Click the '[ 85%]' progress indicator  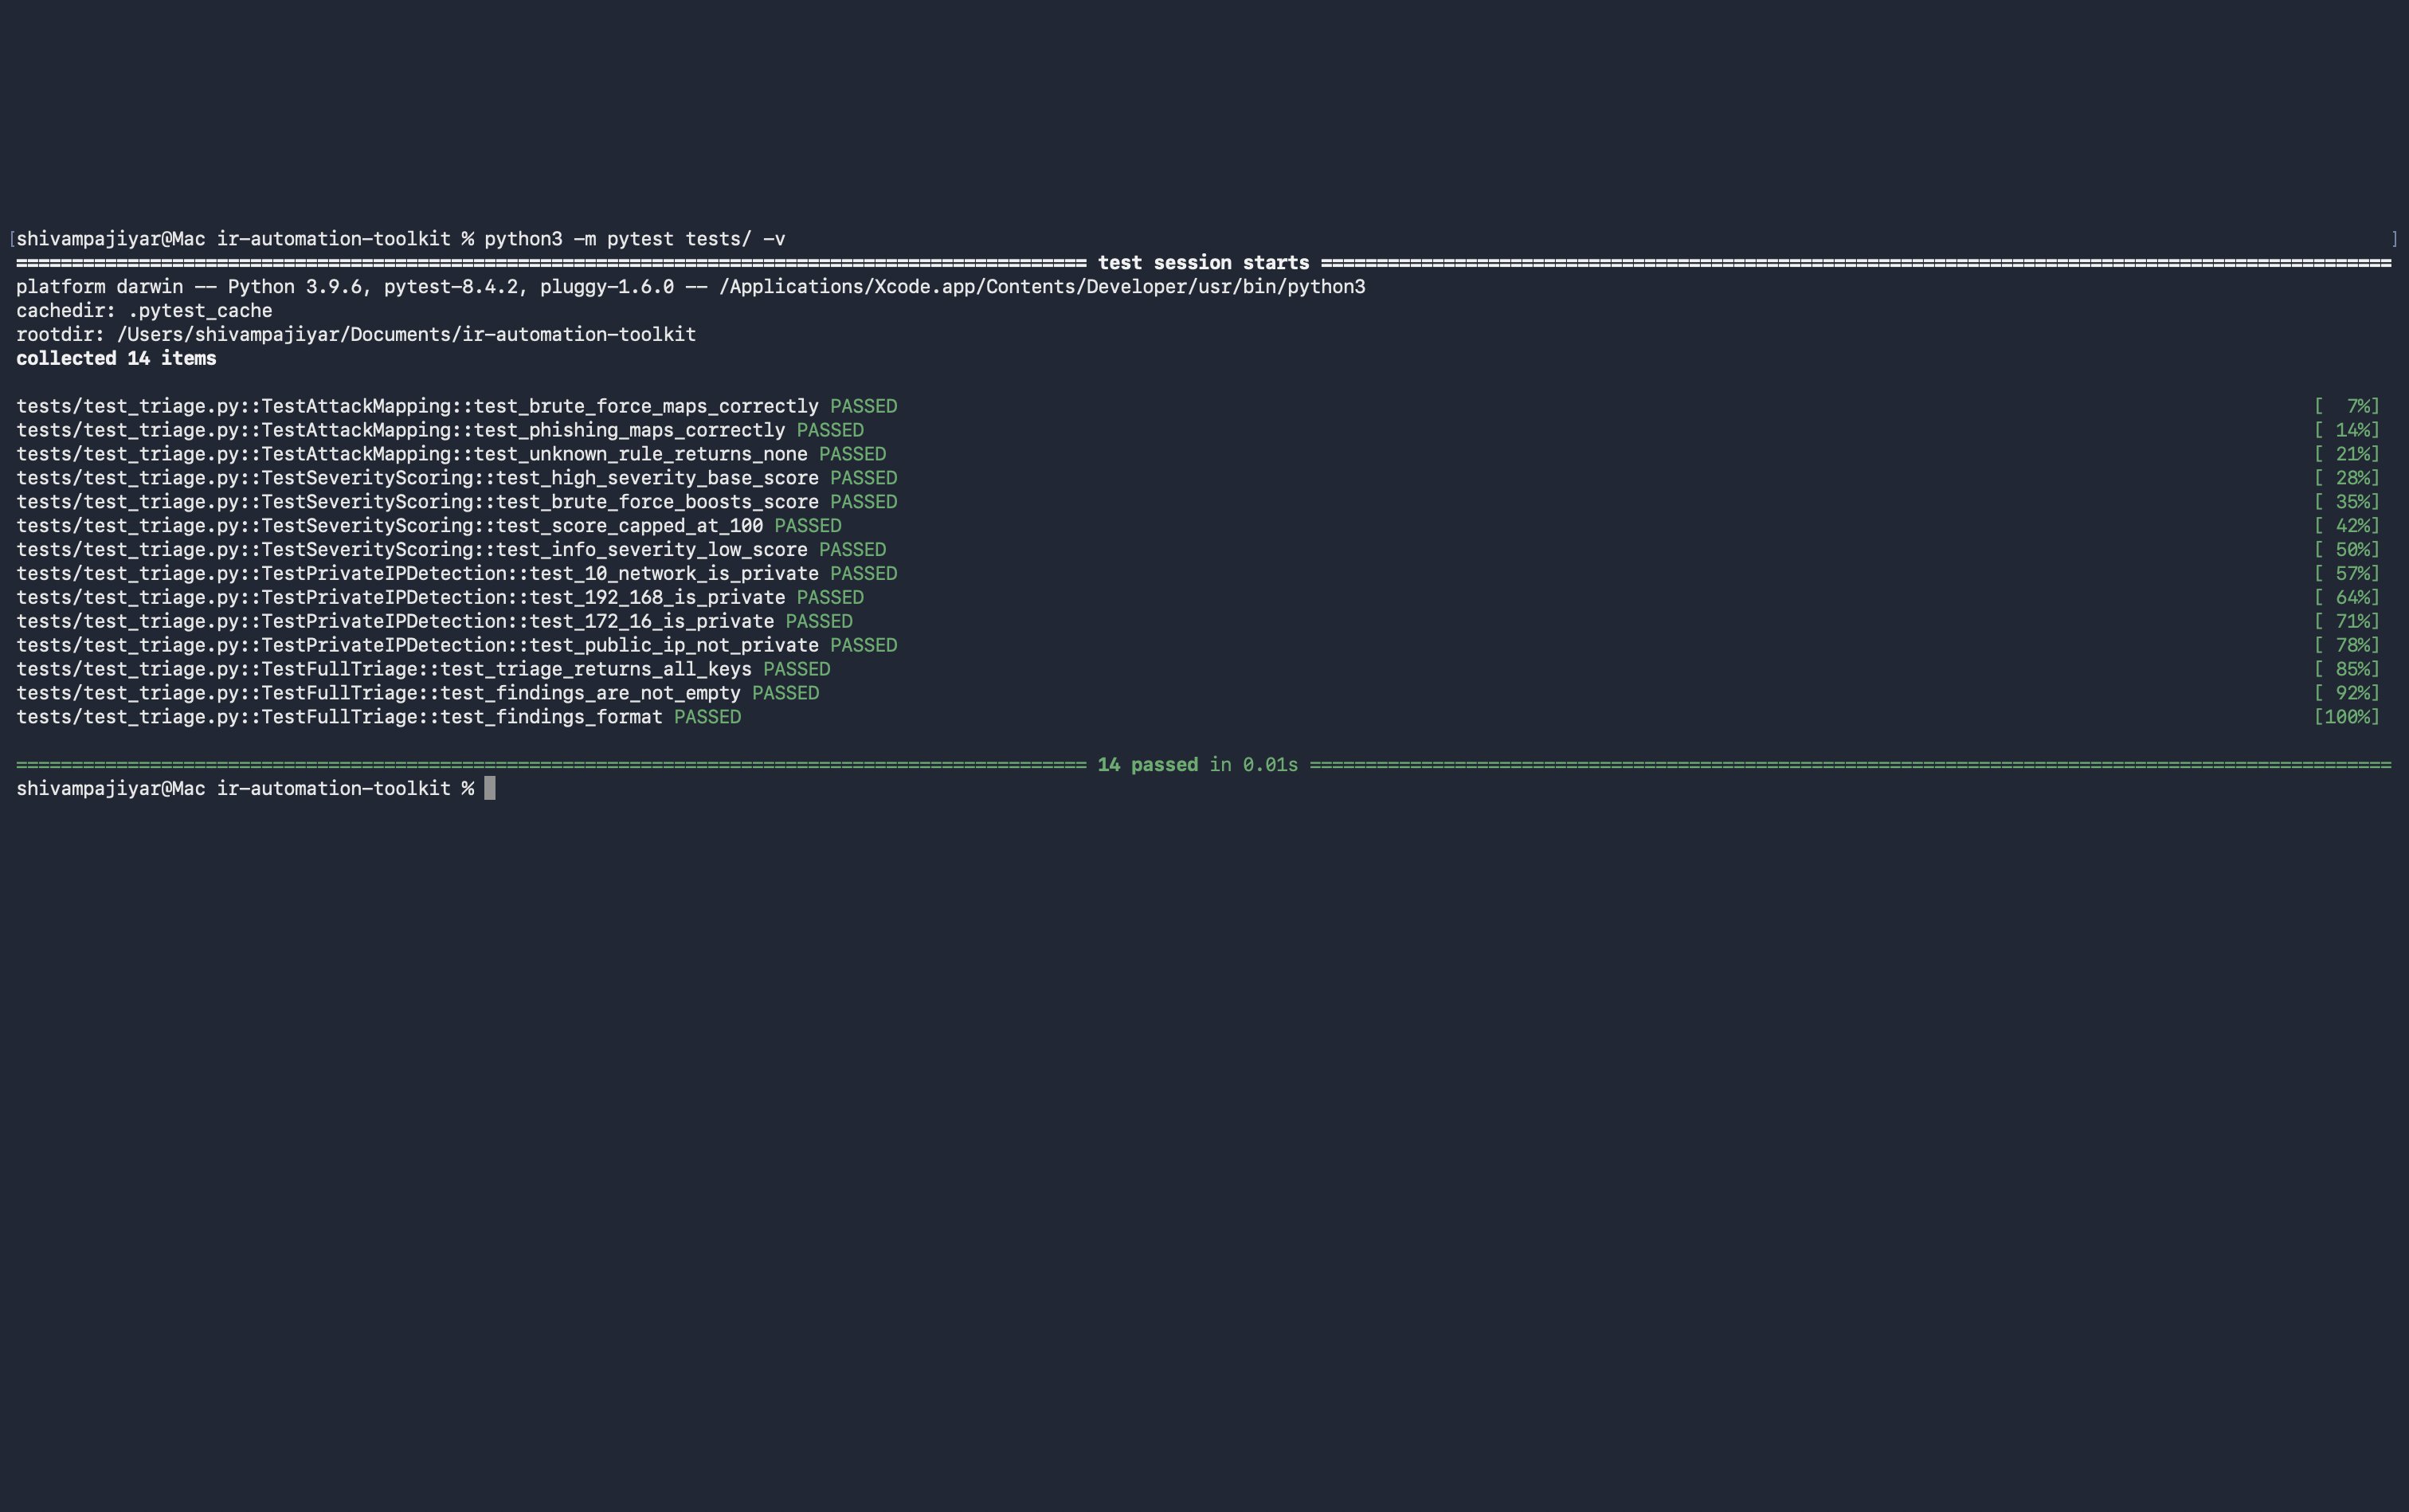2347,669
